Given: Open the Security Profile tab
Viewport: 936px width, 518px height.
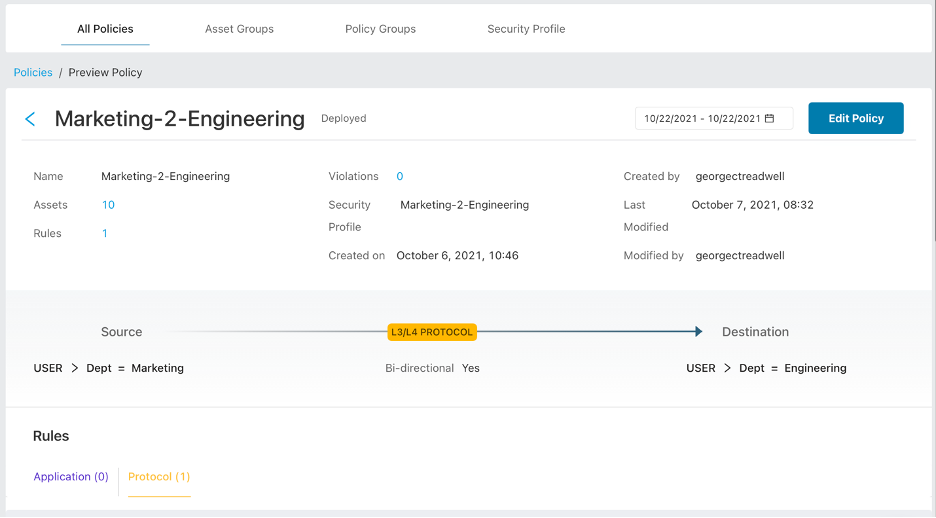Looking at the screenshot, I should coord(526,29).
